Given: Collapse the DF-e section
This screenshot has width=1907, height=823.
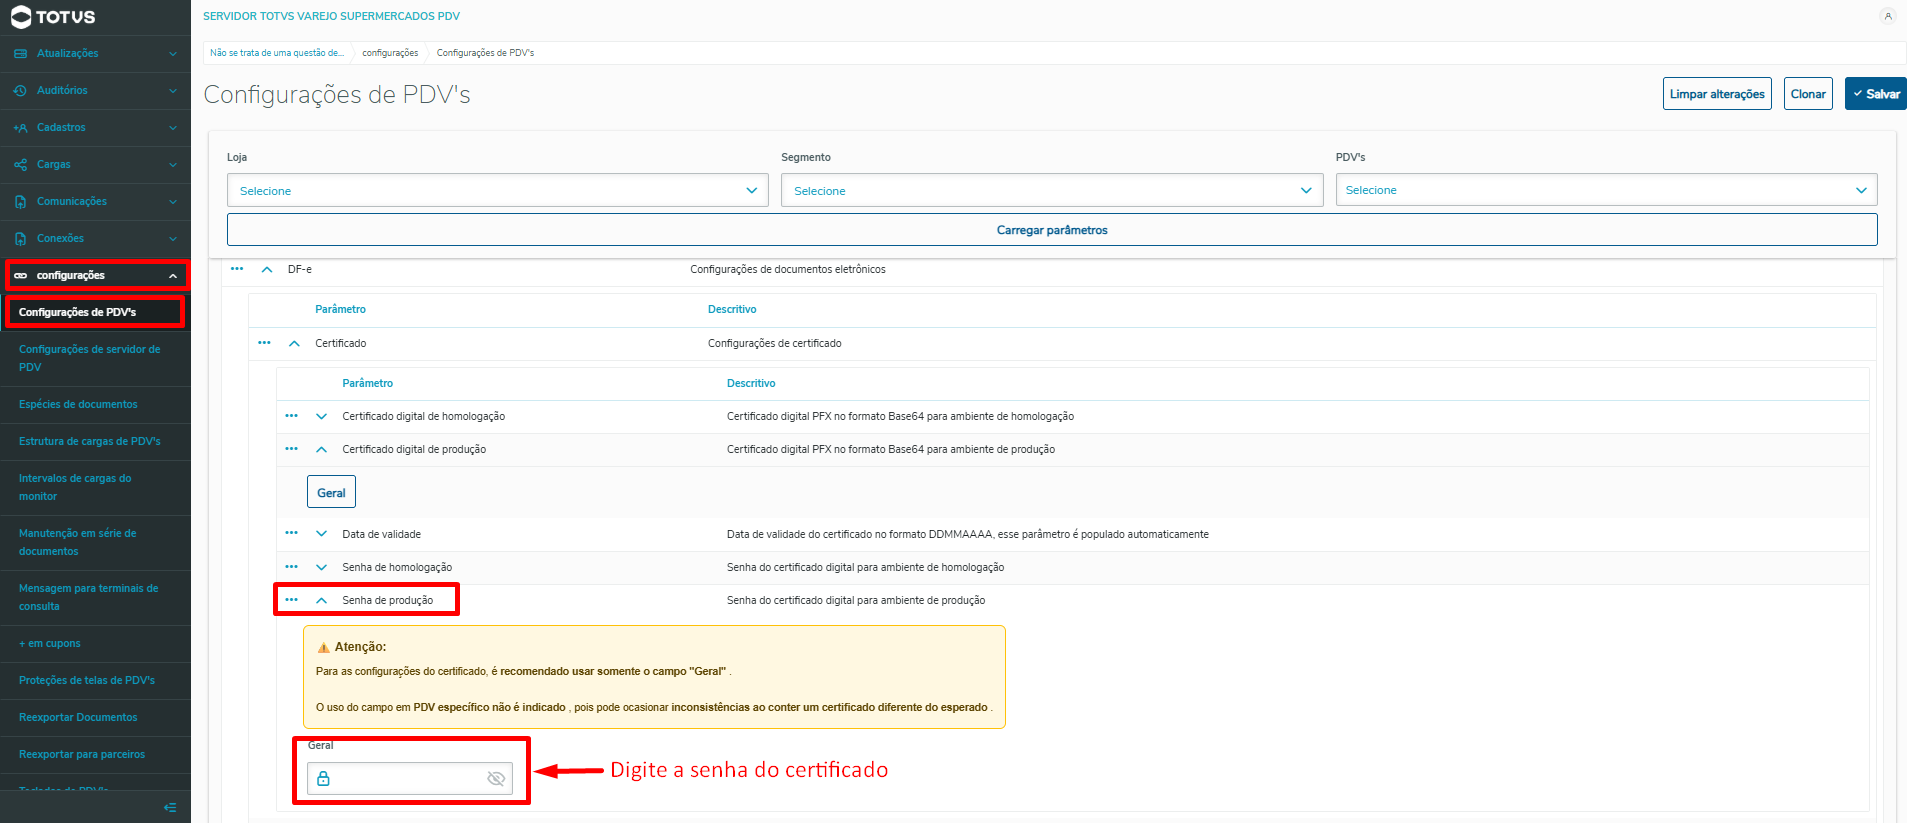Looking at the screenshot, I should click(267, 269).
